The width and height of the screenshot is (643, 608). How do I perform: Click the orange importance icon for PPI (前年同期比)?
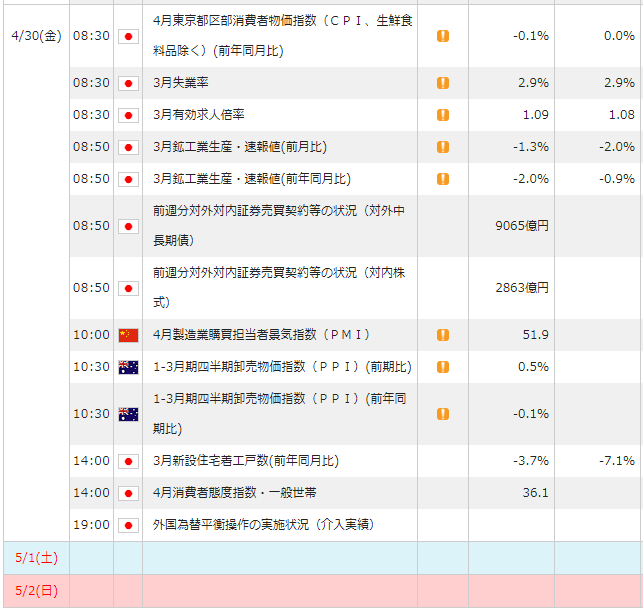[x=443, y=414]
